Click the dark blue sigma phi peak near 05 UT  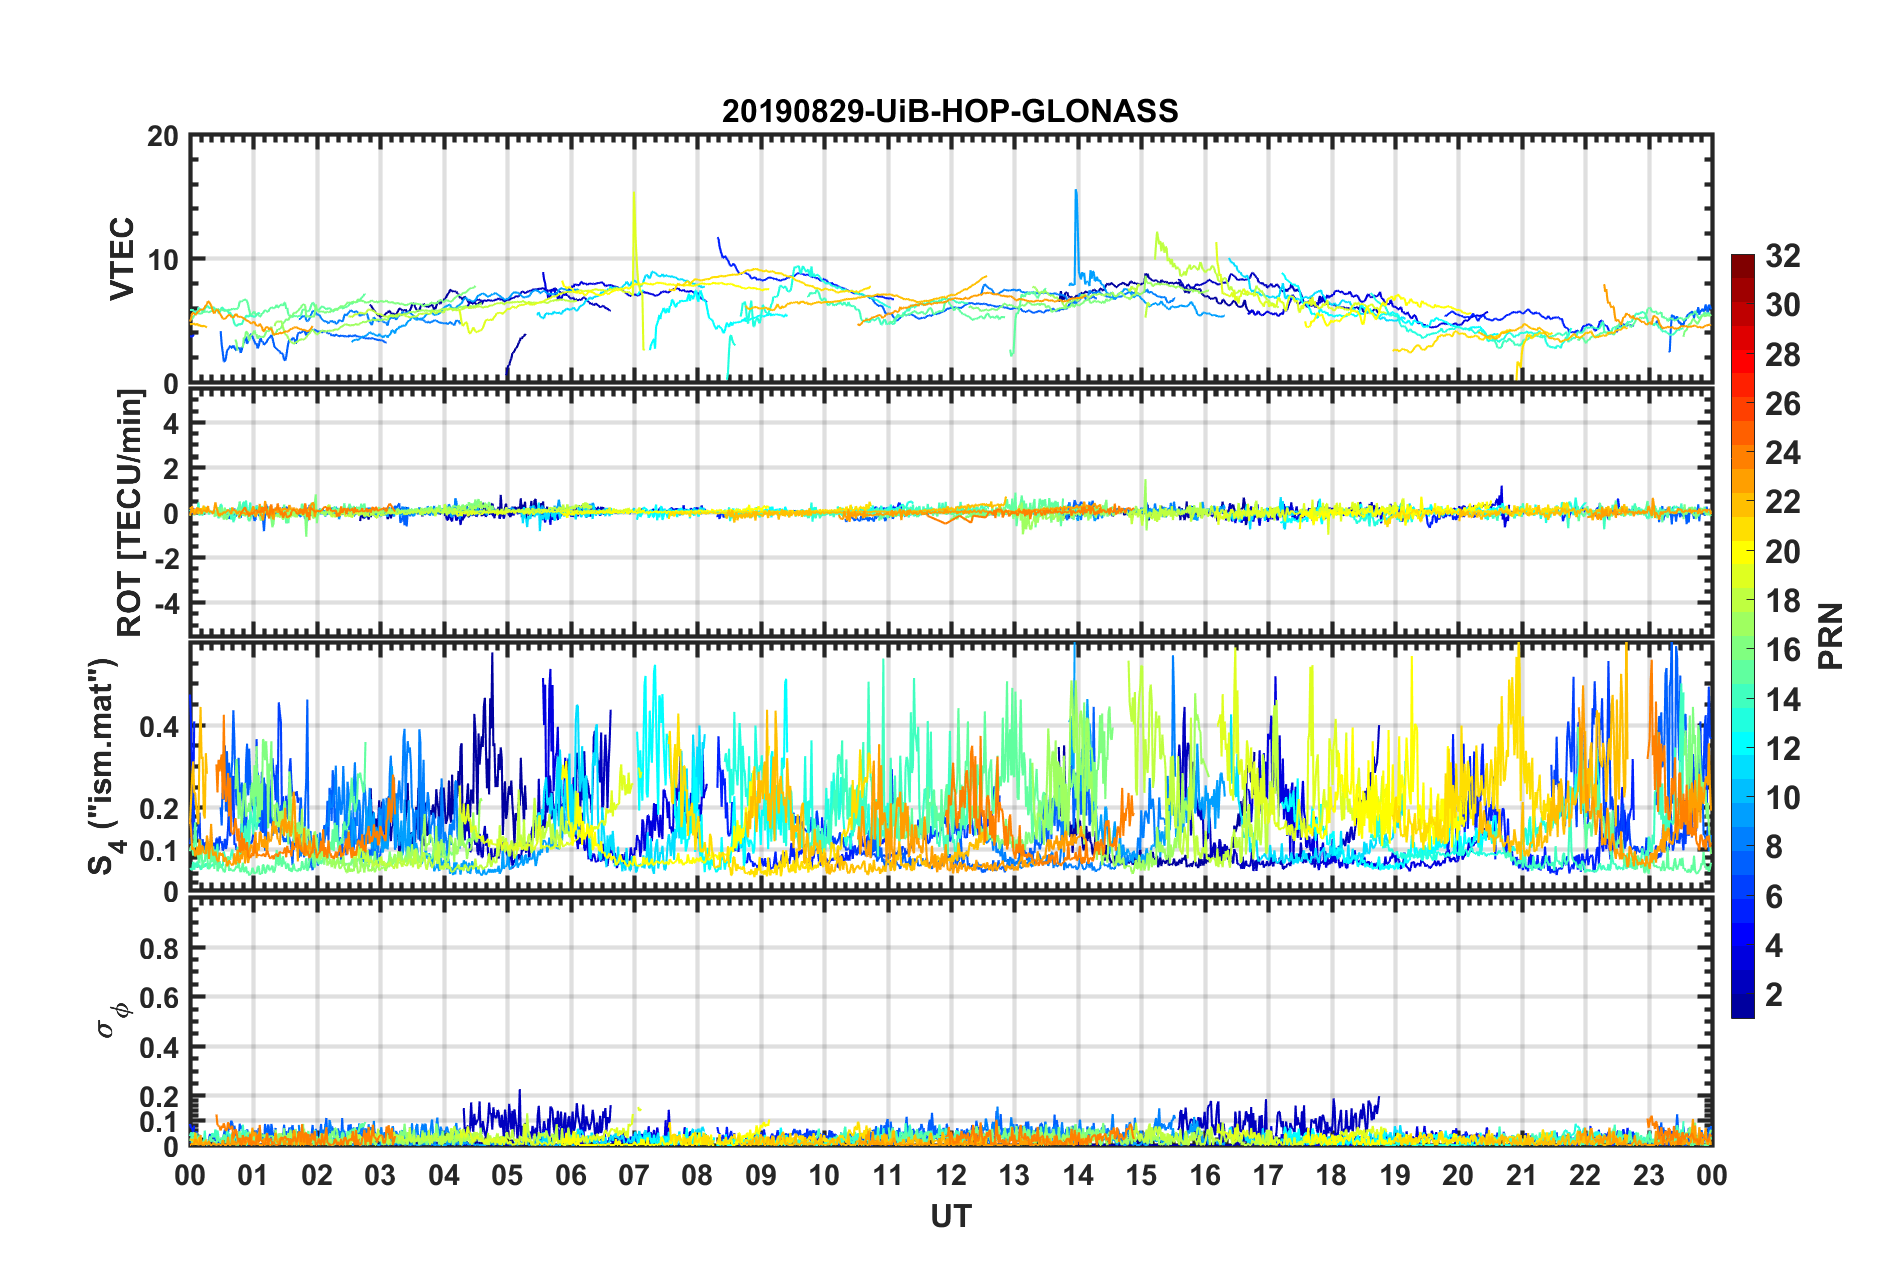click(519, 1100)
